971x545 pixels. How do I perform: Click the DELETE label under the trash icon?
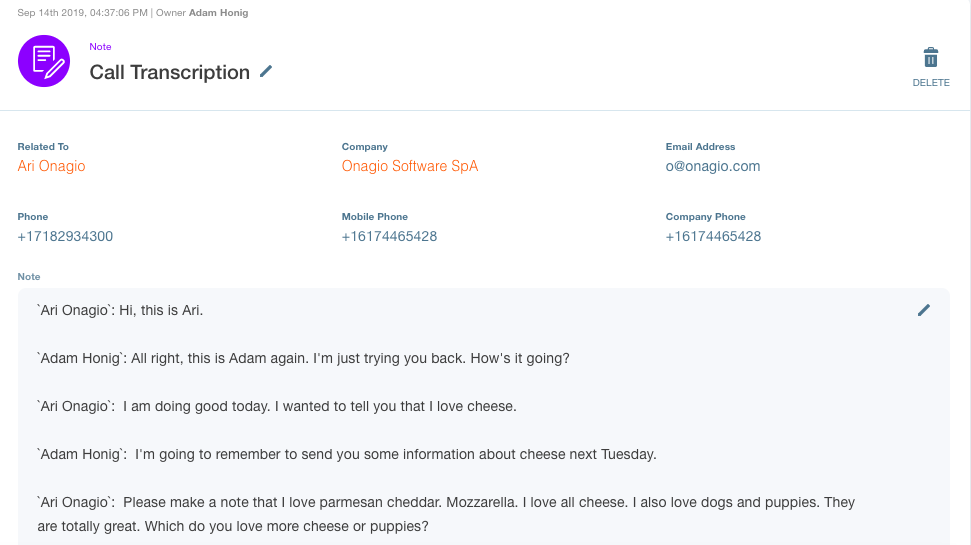931,82
